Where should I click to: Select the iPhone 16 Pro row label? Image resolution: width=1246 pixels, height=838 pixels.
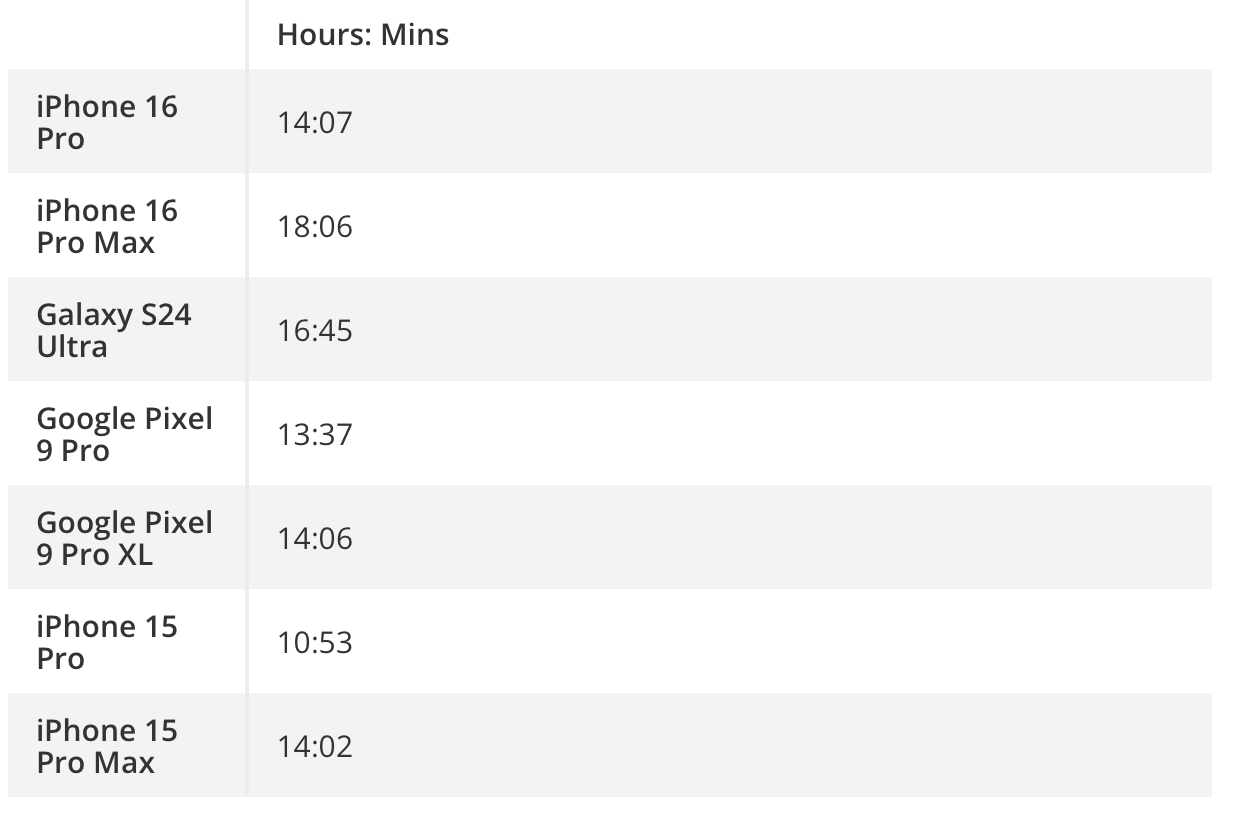point(107,122)
